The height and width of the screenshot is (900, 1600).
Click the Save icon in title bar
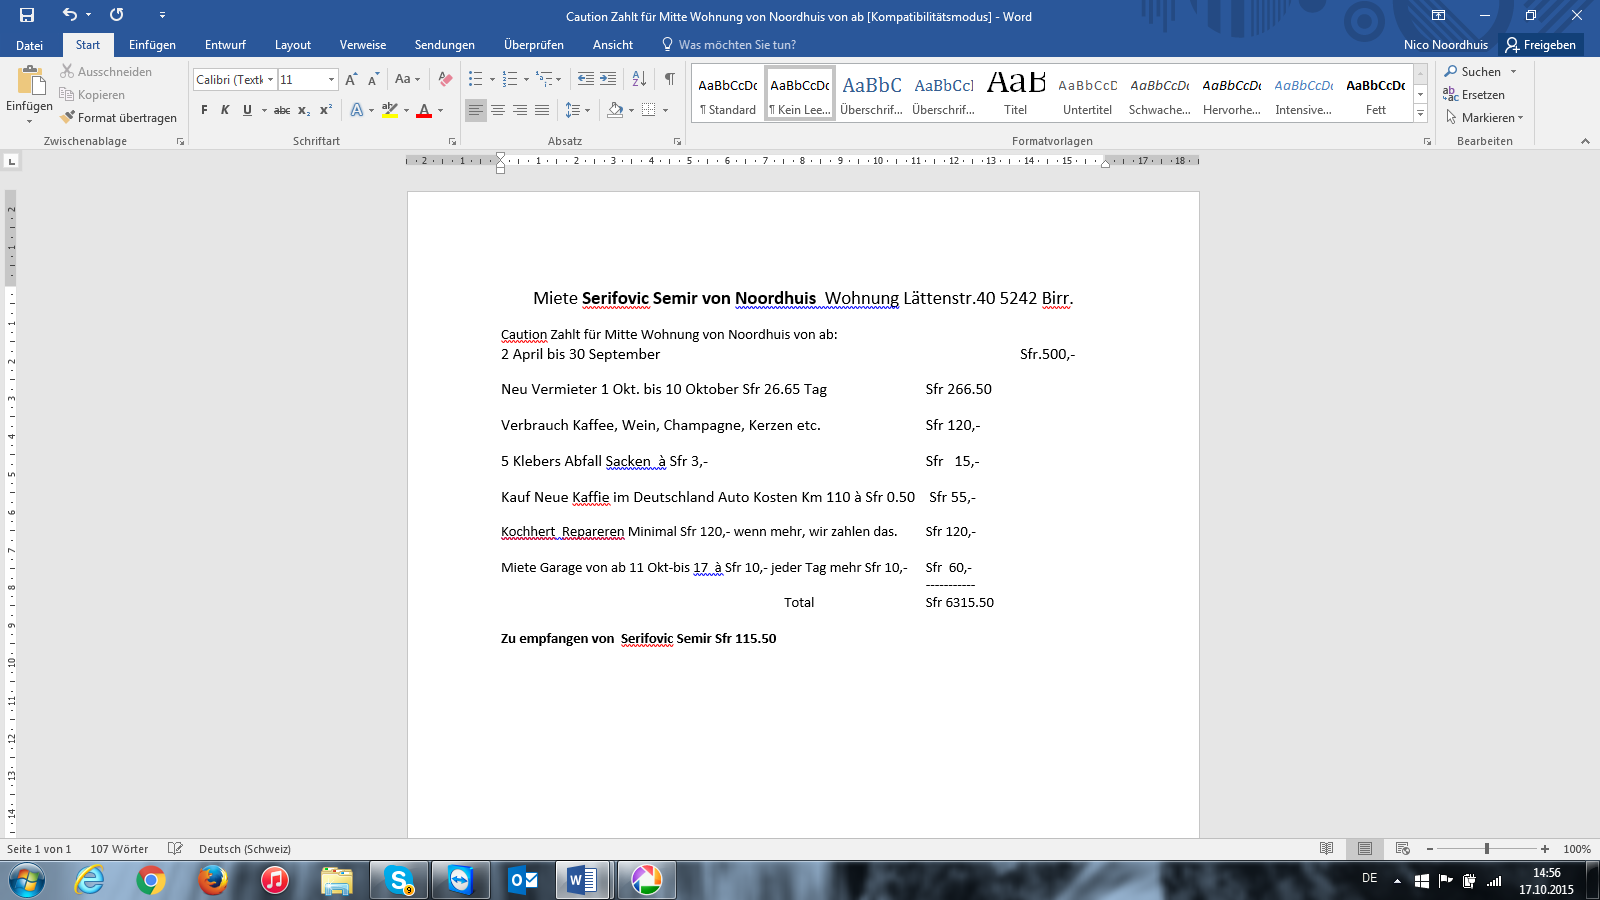coord(27,15)
